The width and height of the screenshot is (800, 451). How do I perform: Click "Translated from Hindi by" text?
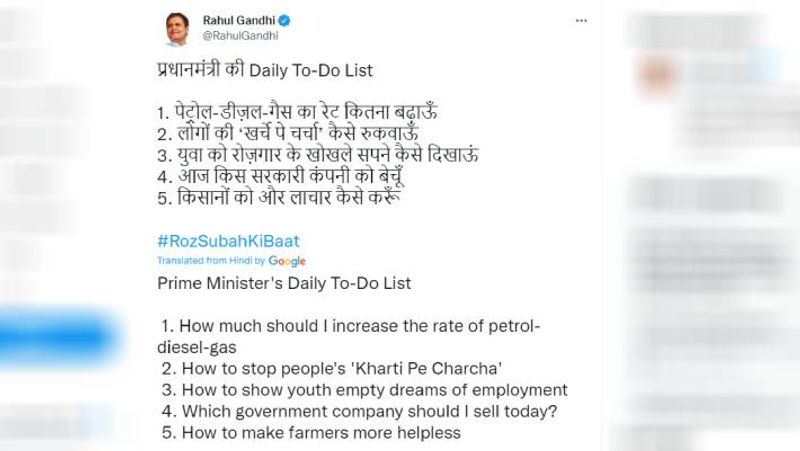pos(211,261)
